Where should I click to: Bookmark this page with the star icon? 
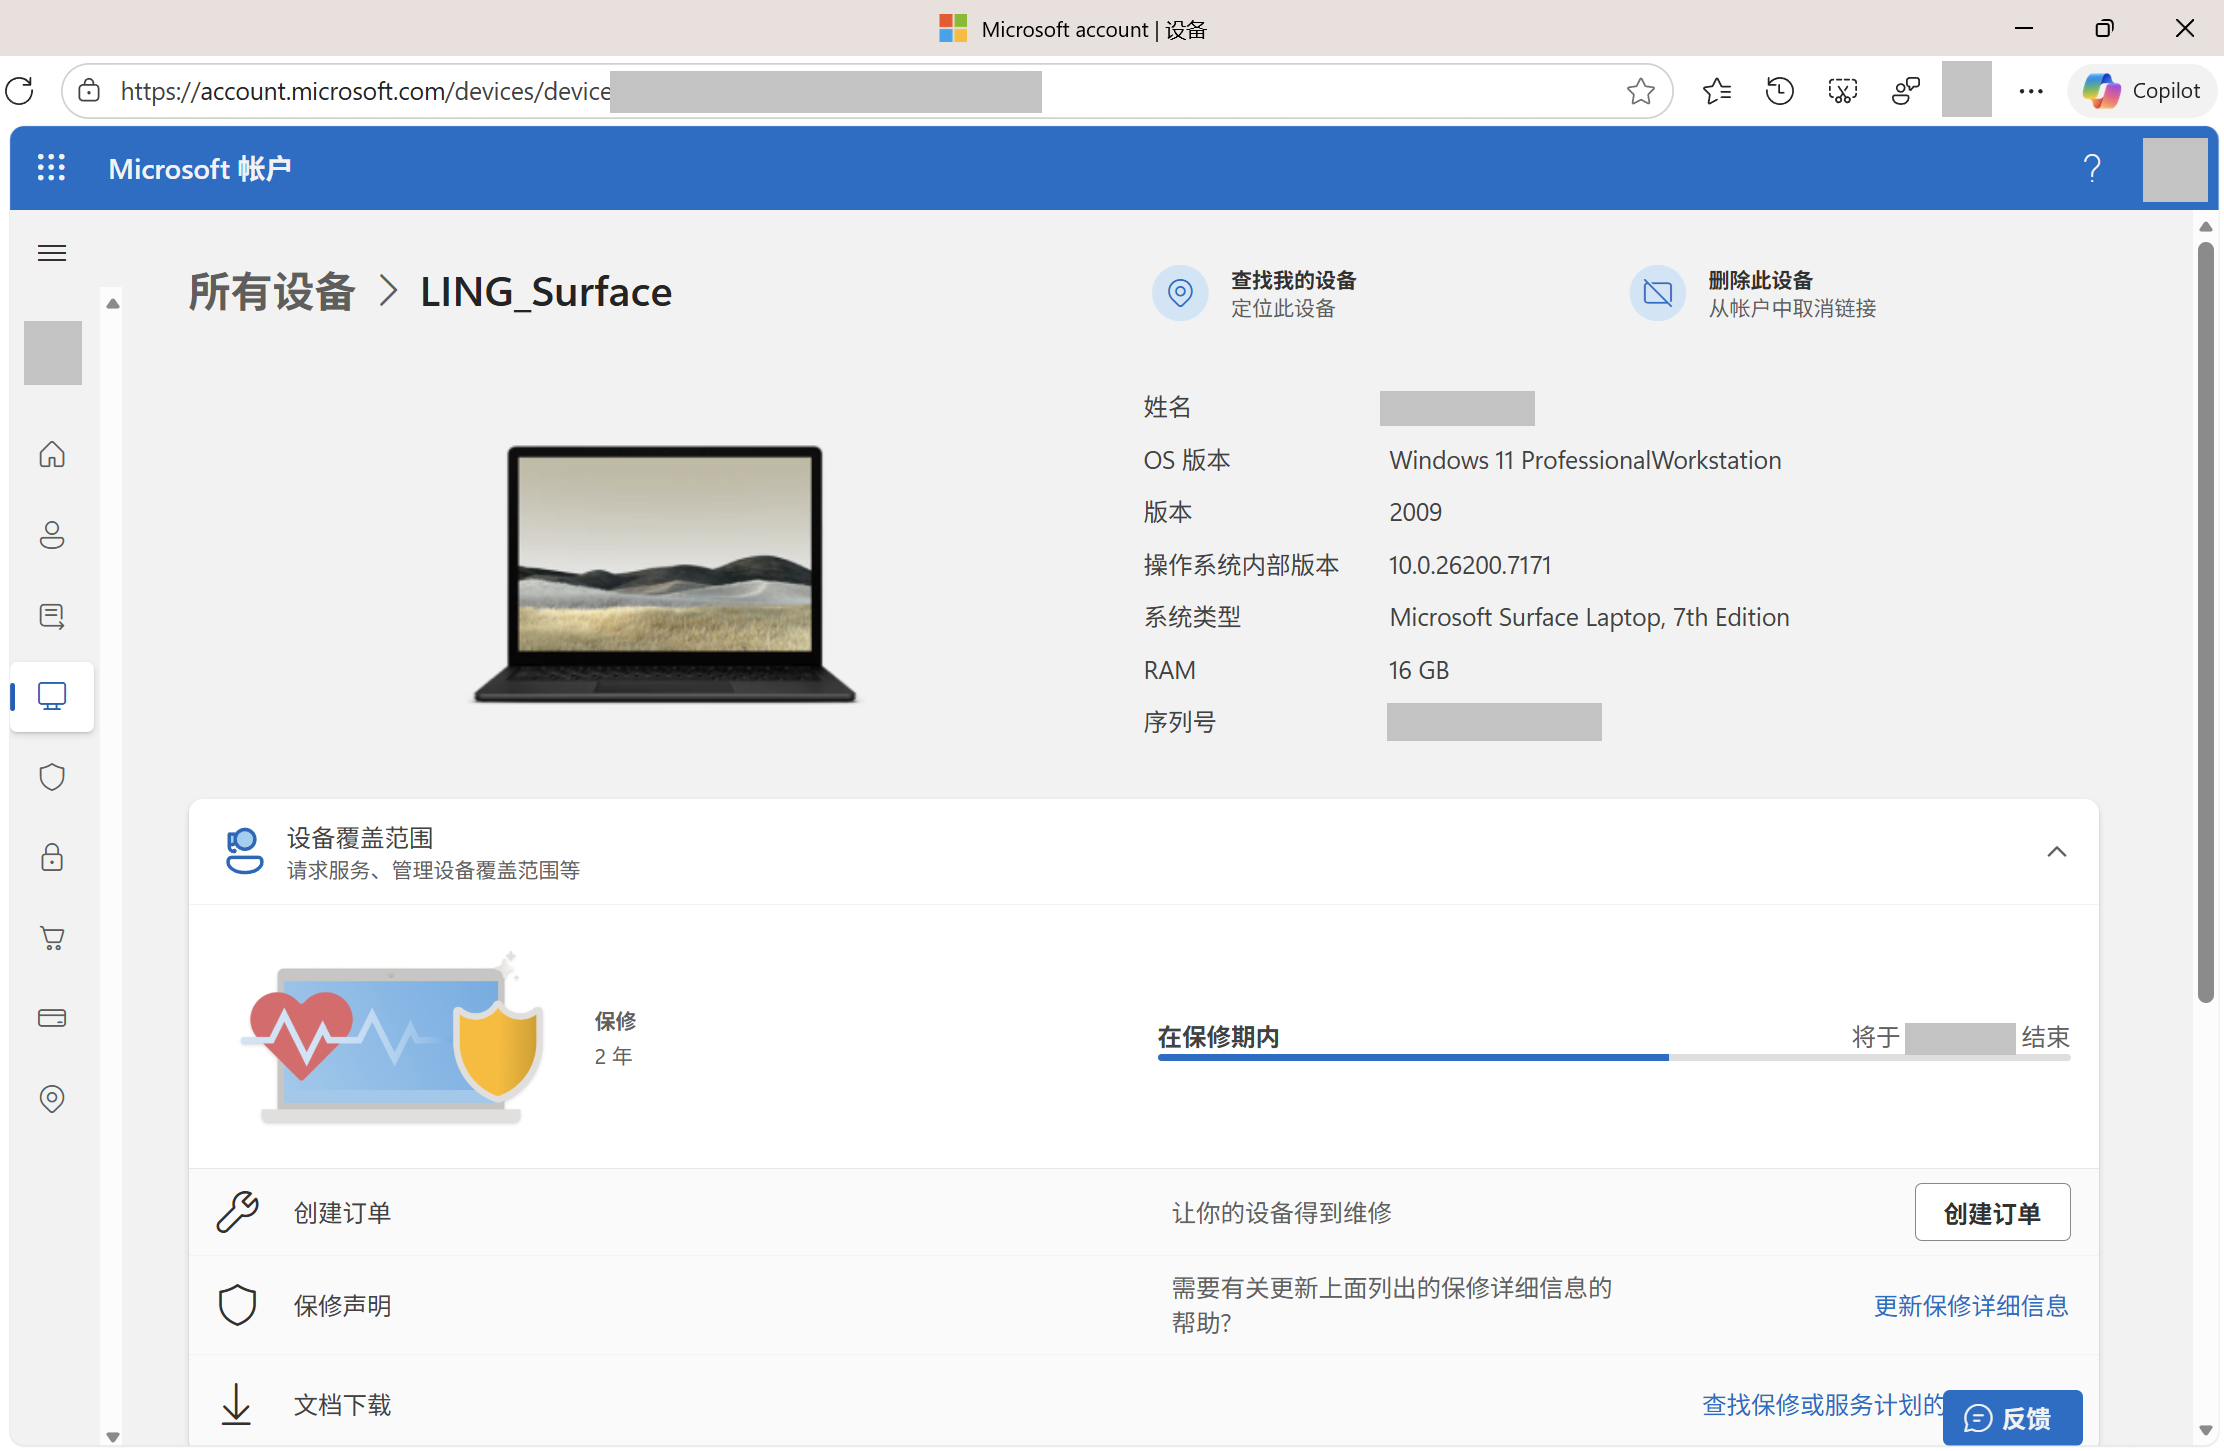[1640, 91]
